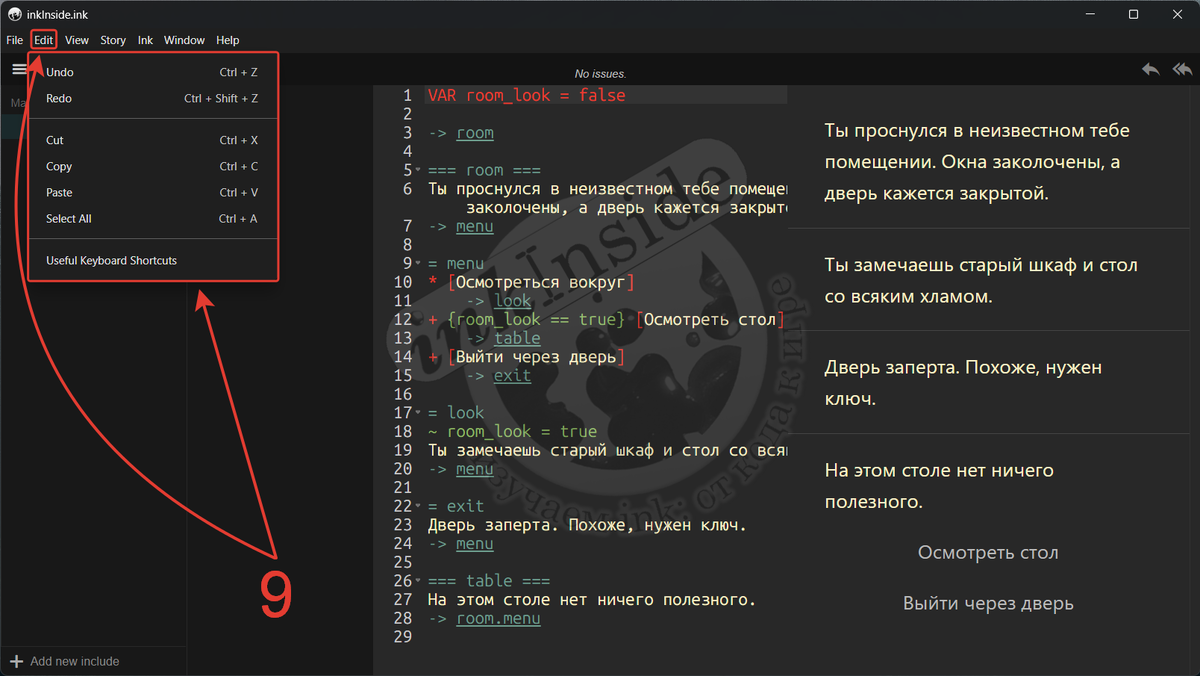Click line 27 На этом столе text
This screenshot has width=1200, height=676.
point(592,600)
